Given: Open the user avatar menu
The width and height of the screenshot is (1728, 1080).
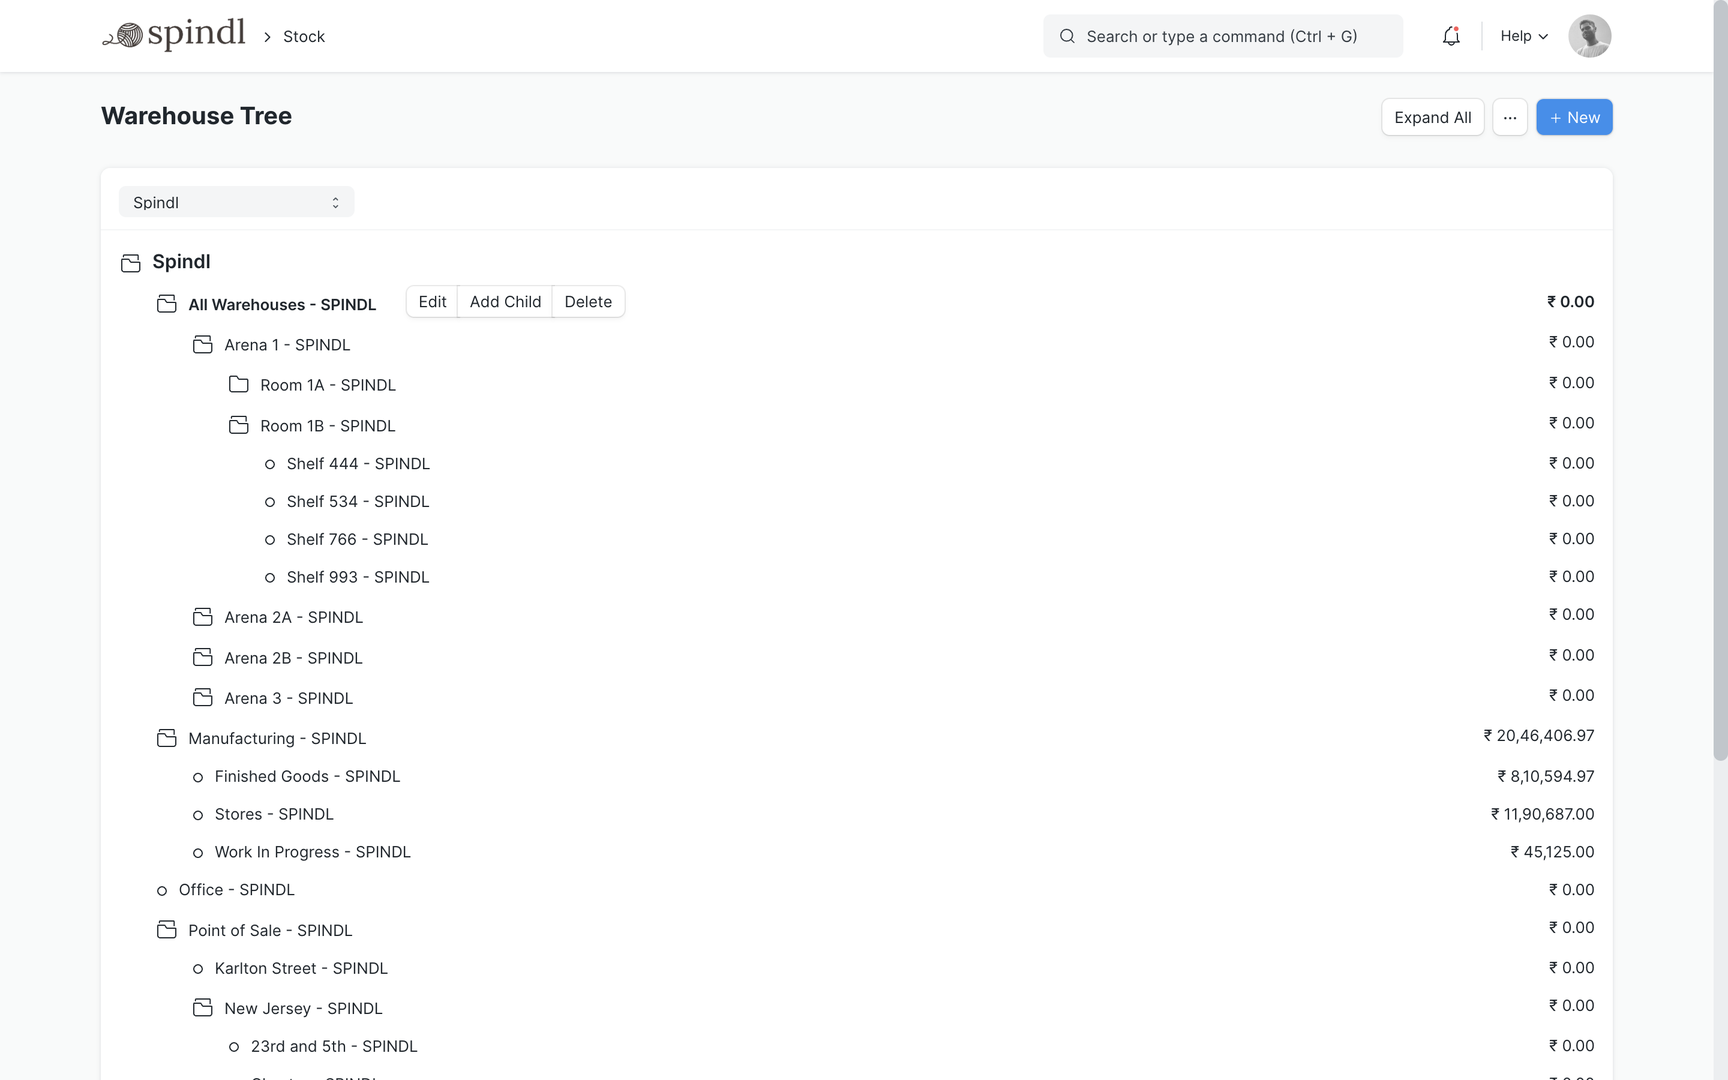Looking at the screenshot, I should [x=1589, y=36].
